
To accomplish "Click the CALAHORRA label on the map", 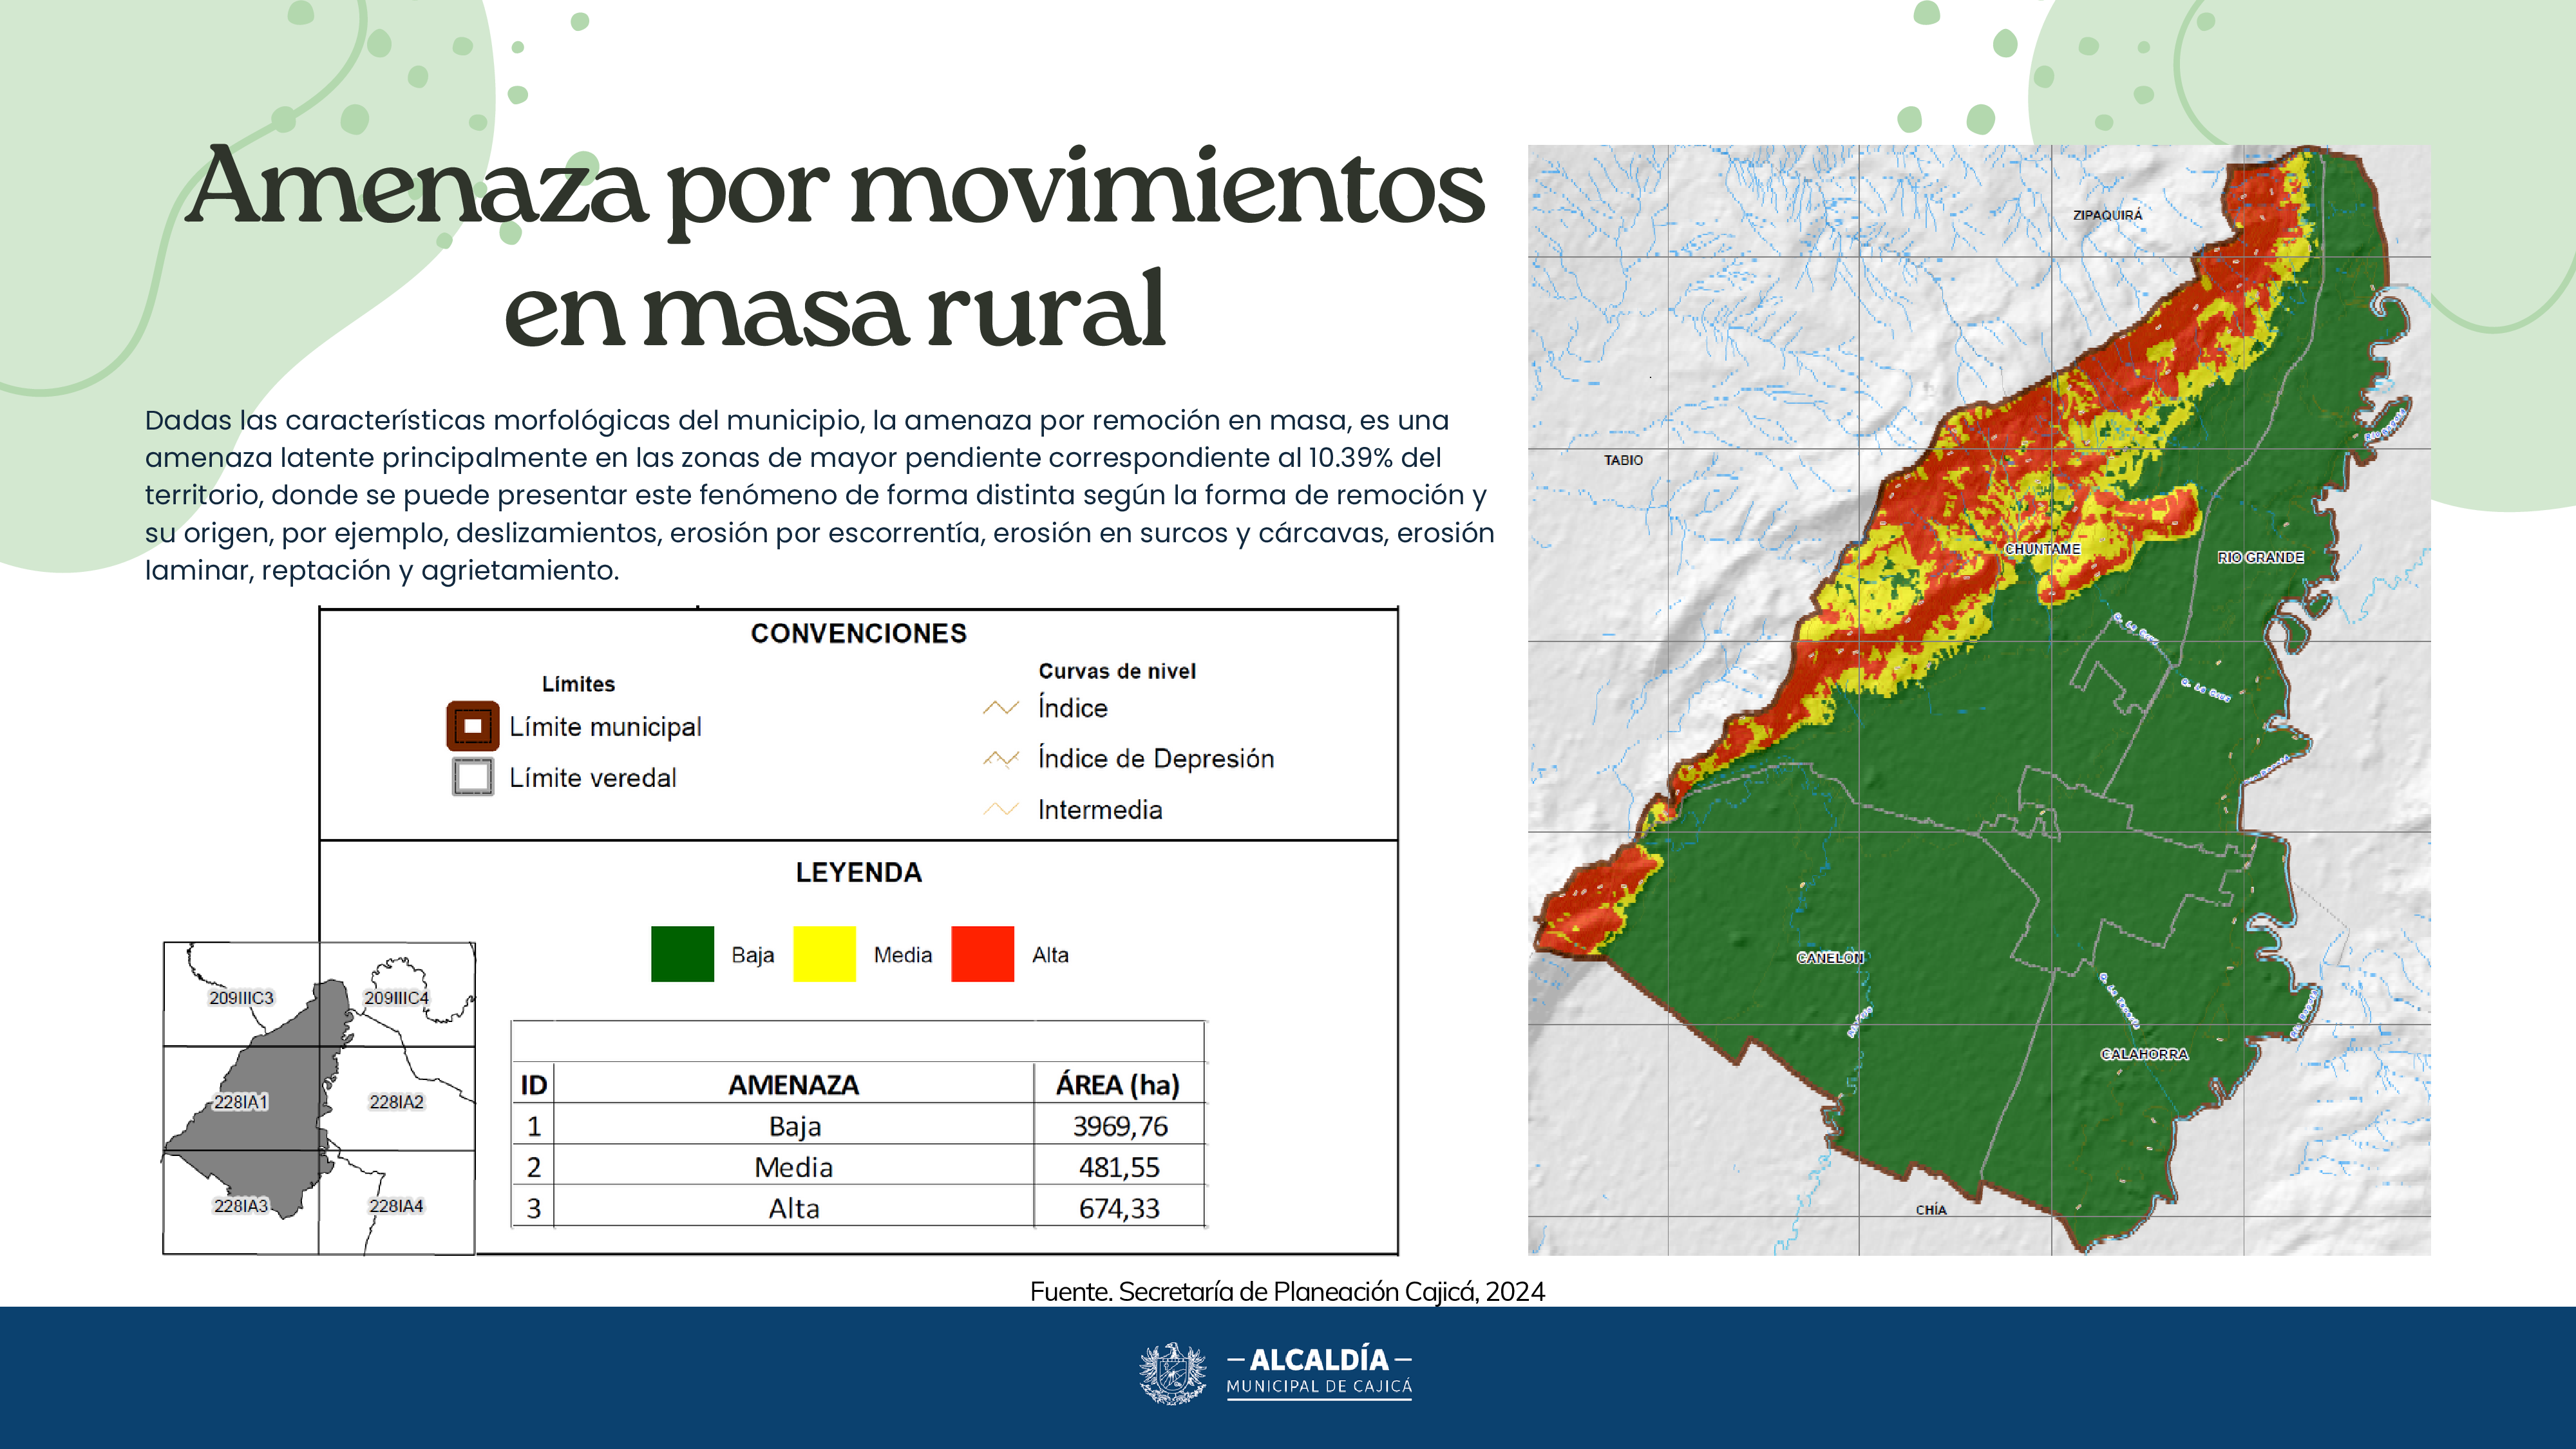I will (x=2143, y=1054).
